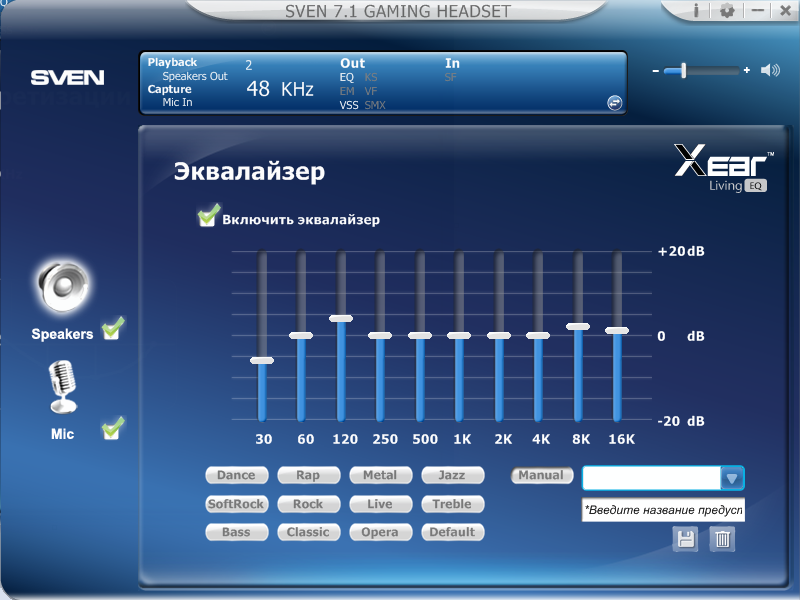Open the info icon in title bar
Image resolution: width=800 pixels, height=600 pixels.
pyautogui.click(x=696, y=10)
